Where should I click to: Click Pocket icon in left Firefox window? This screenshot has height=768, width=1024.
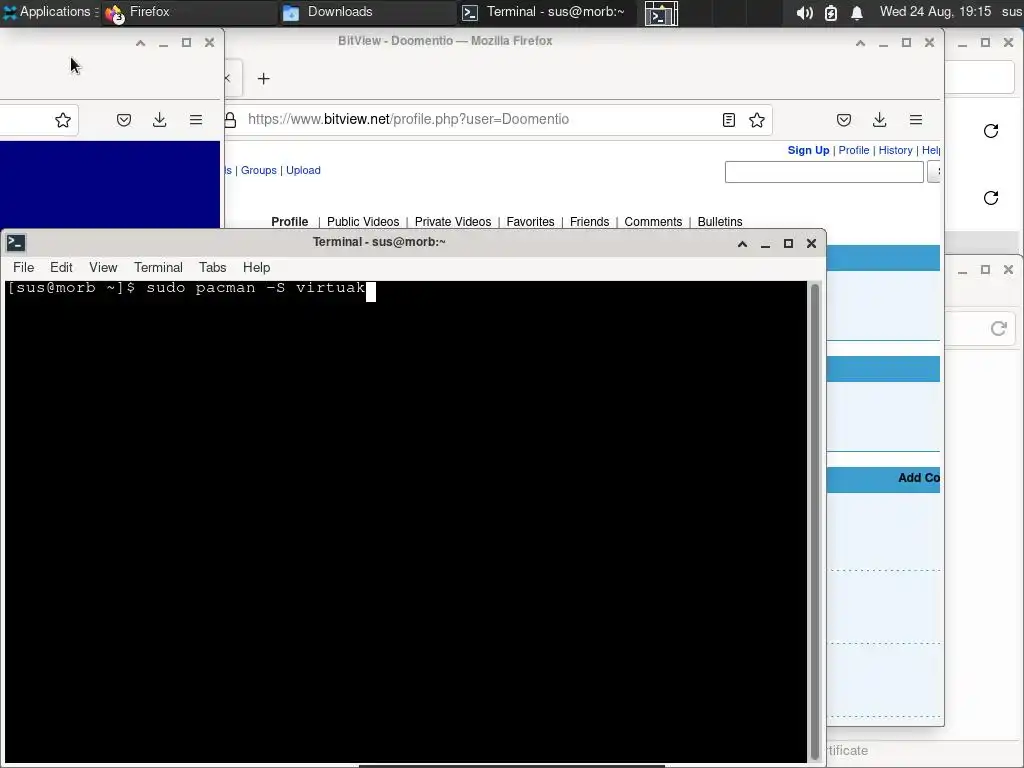[124, 120]
